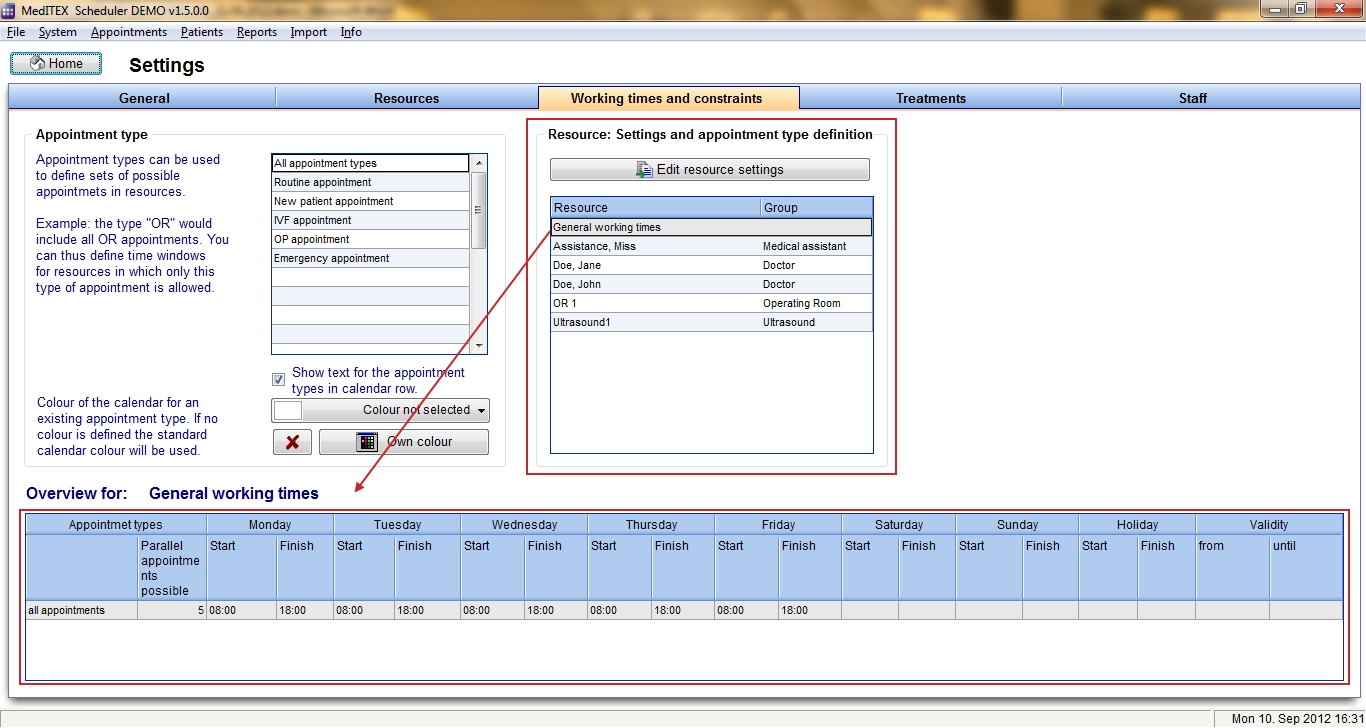
Task: Open the Import menu
Action: [x=309, y=32]
